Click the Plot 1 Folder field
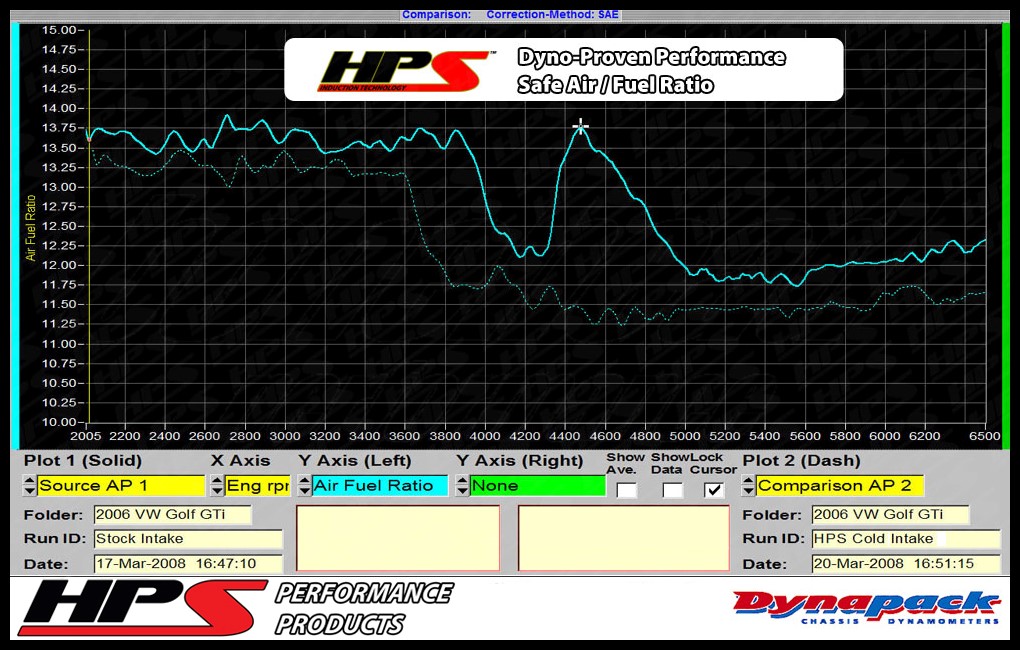The image size is (1020, 650). (x=172, y=515)
